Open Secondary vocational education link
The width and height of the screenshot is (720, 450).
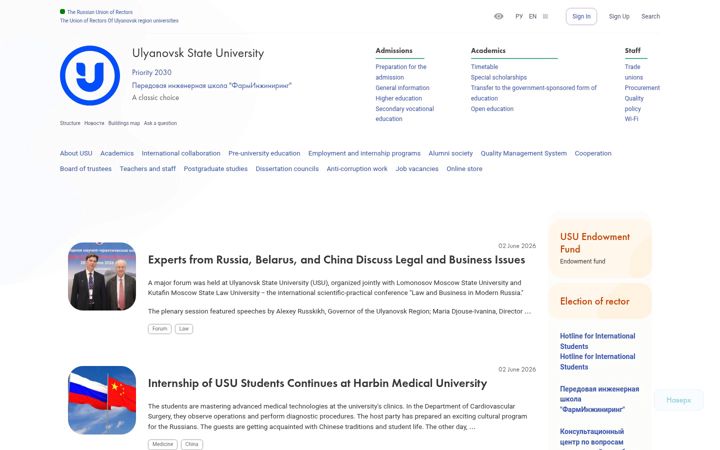pyautogui.click(x=405, y=114)
